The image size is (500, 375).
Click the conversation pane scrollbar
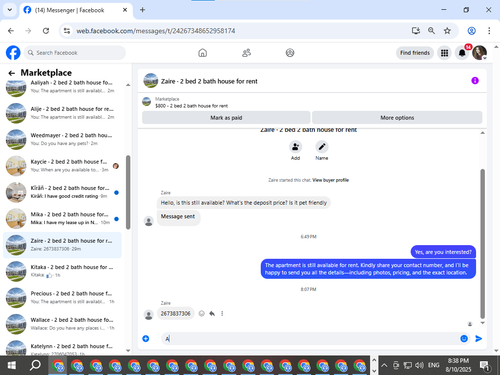click(482, 243)
